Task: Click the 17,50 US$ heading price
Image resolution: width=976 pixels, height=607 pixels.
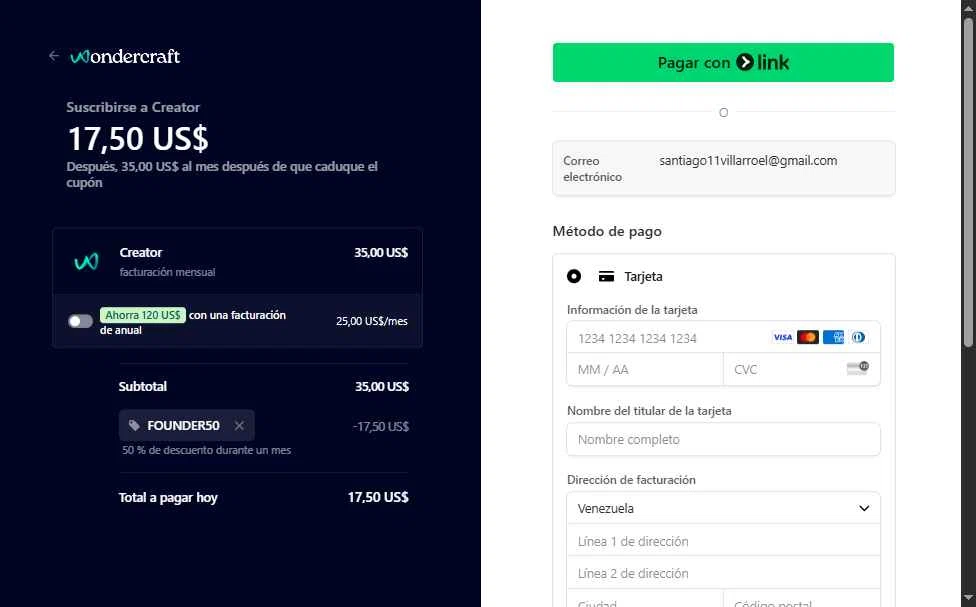Action: tap(138, 138)
